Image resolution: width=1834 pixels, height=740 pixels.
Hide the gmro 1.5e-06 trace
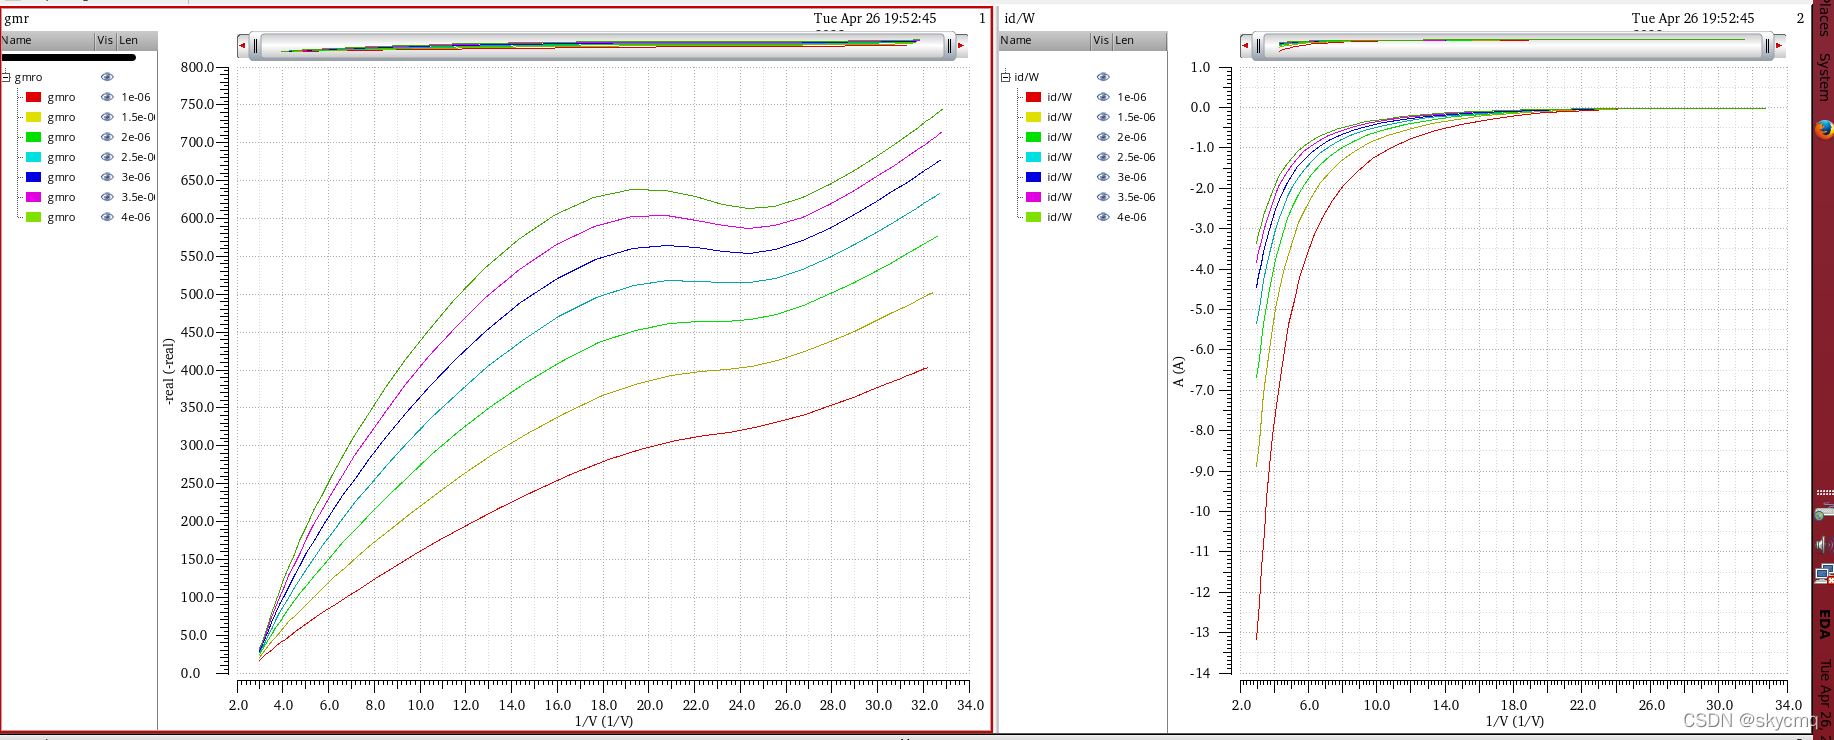click(107, 117)
